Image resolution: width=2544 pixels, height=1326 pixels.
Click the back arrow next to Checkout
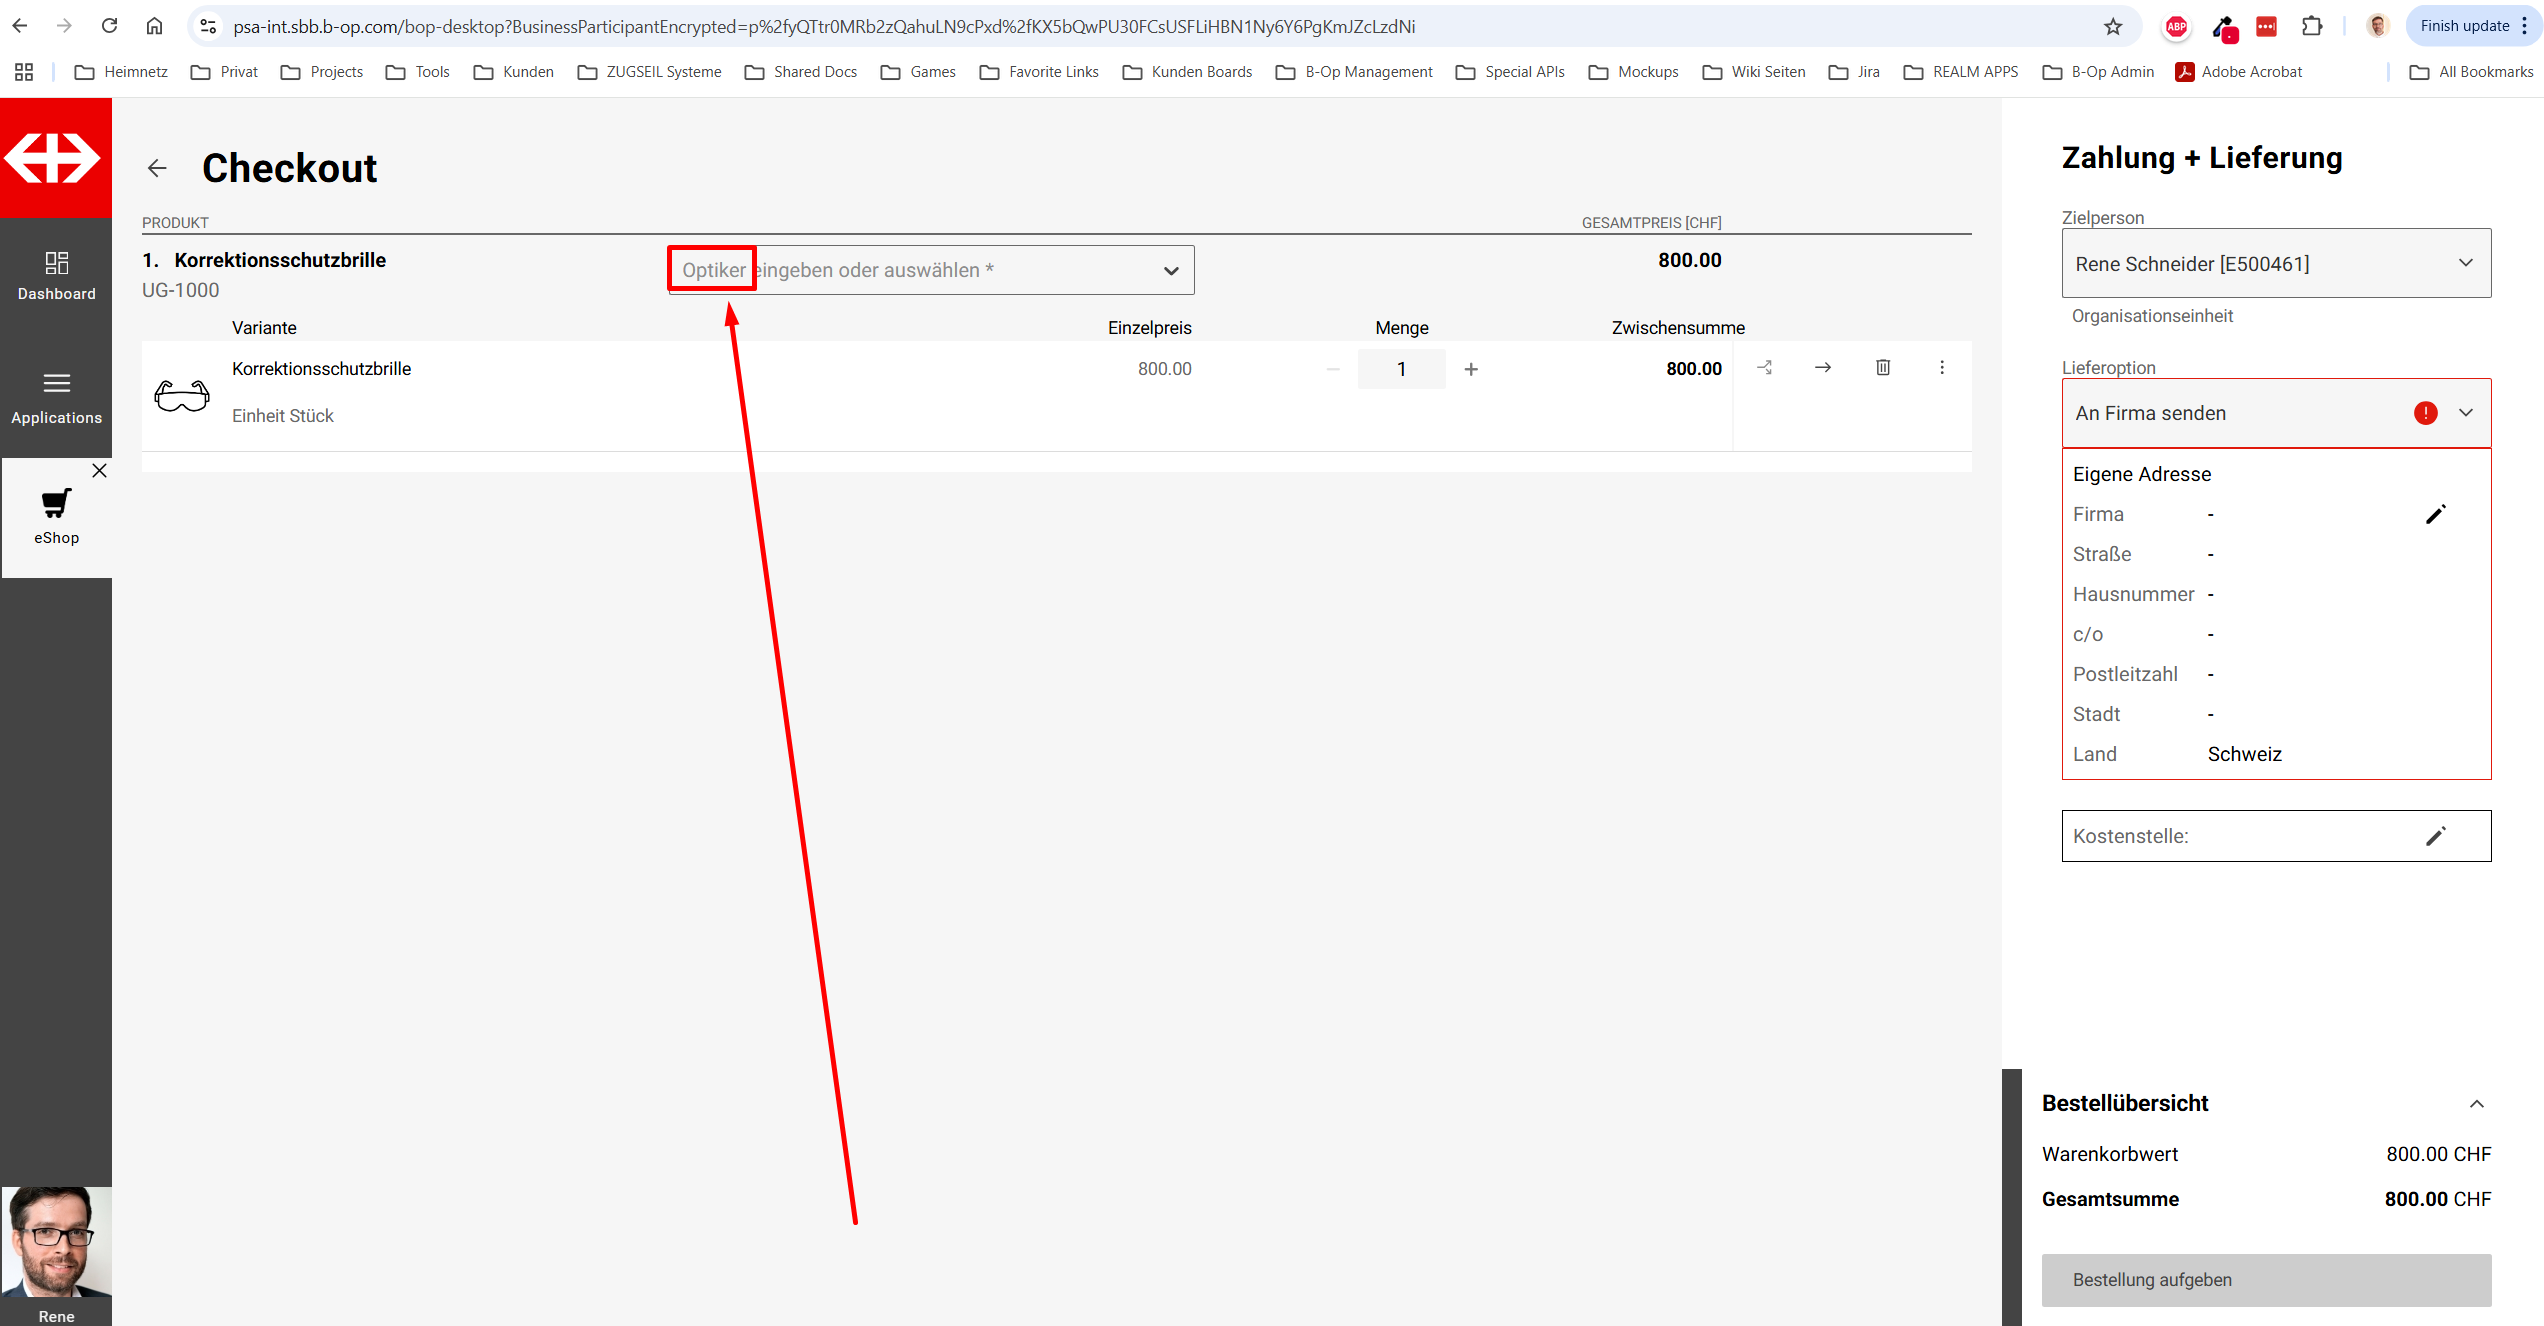point(157,168)
